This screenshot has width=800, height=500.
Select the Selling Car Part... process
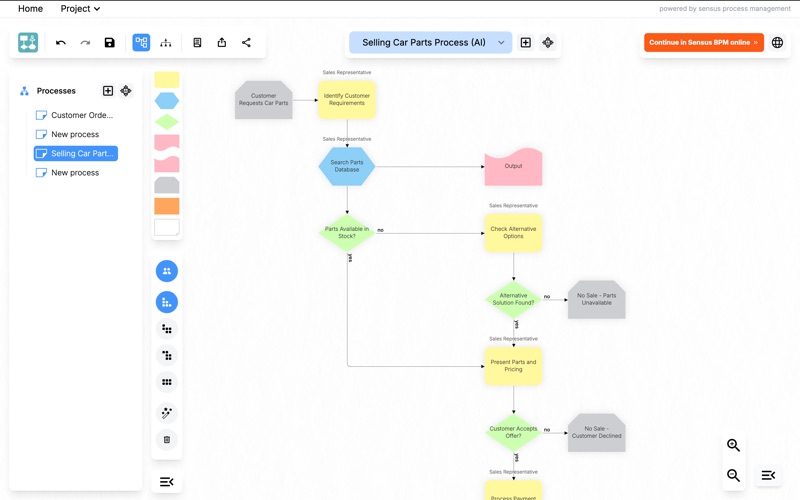point(76,154)
